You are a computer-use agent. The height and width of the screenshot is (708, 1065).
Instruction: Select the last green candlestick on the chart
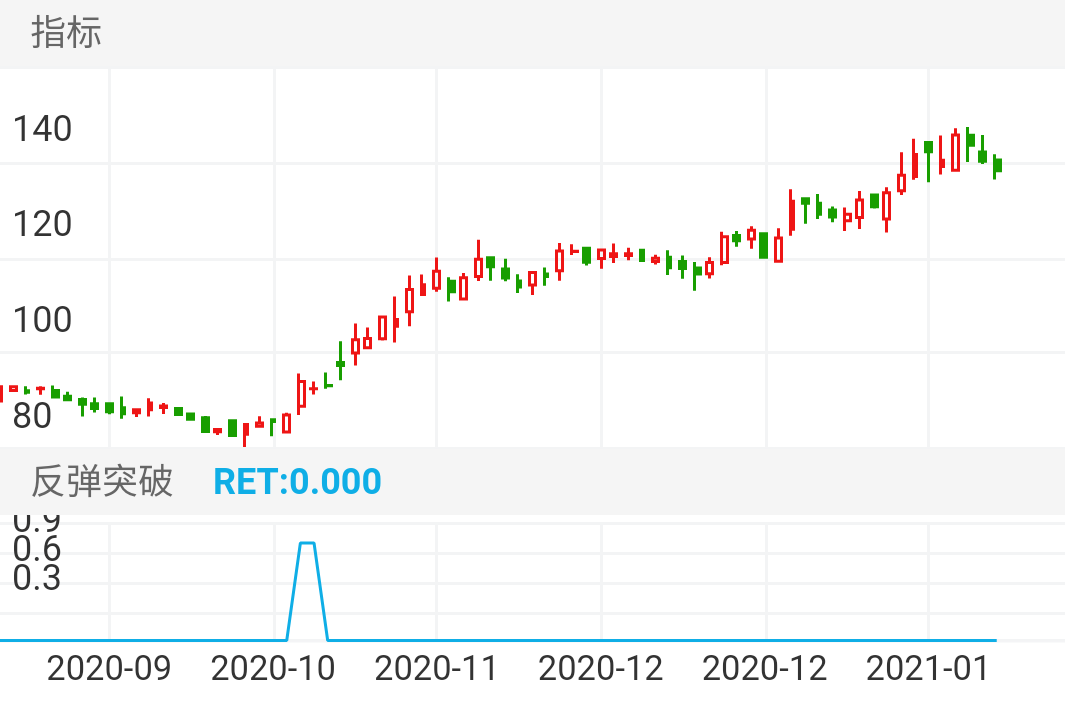point(997,165)
